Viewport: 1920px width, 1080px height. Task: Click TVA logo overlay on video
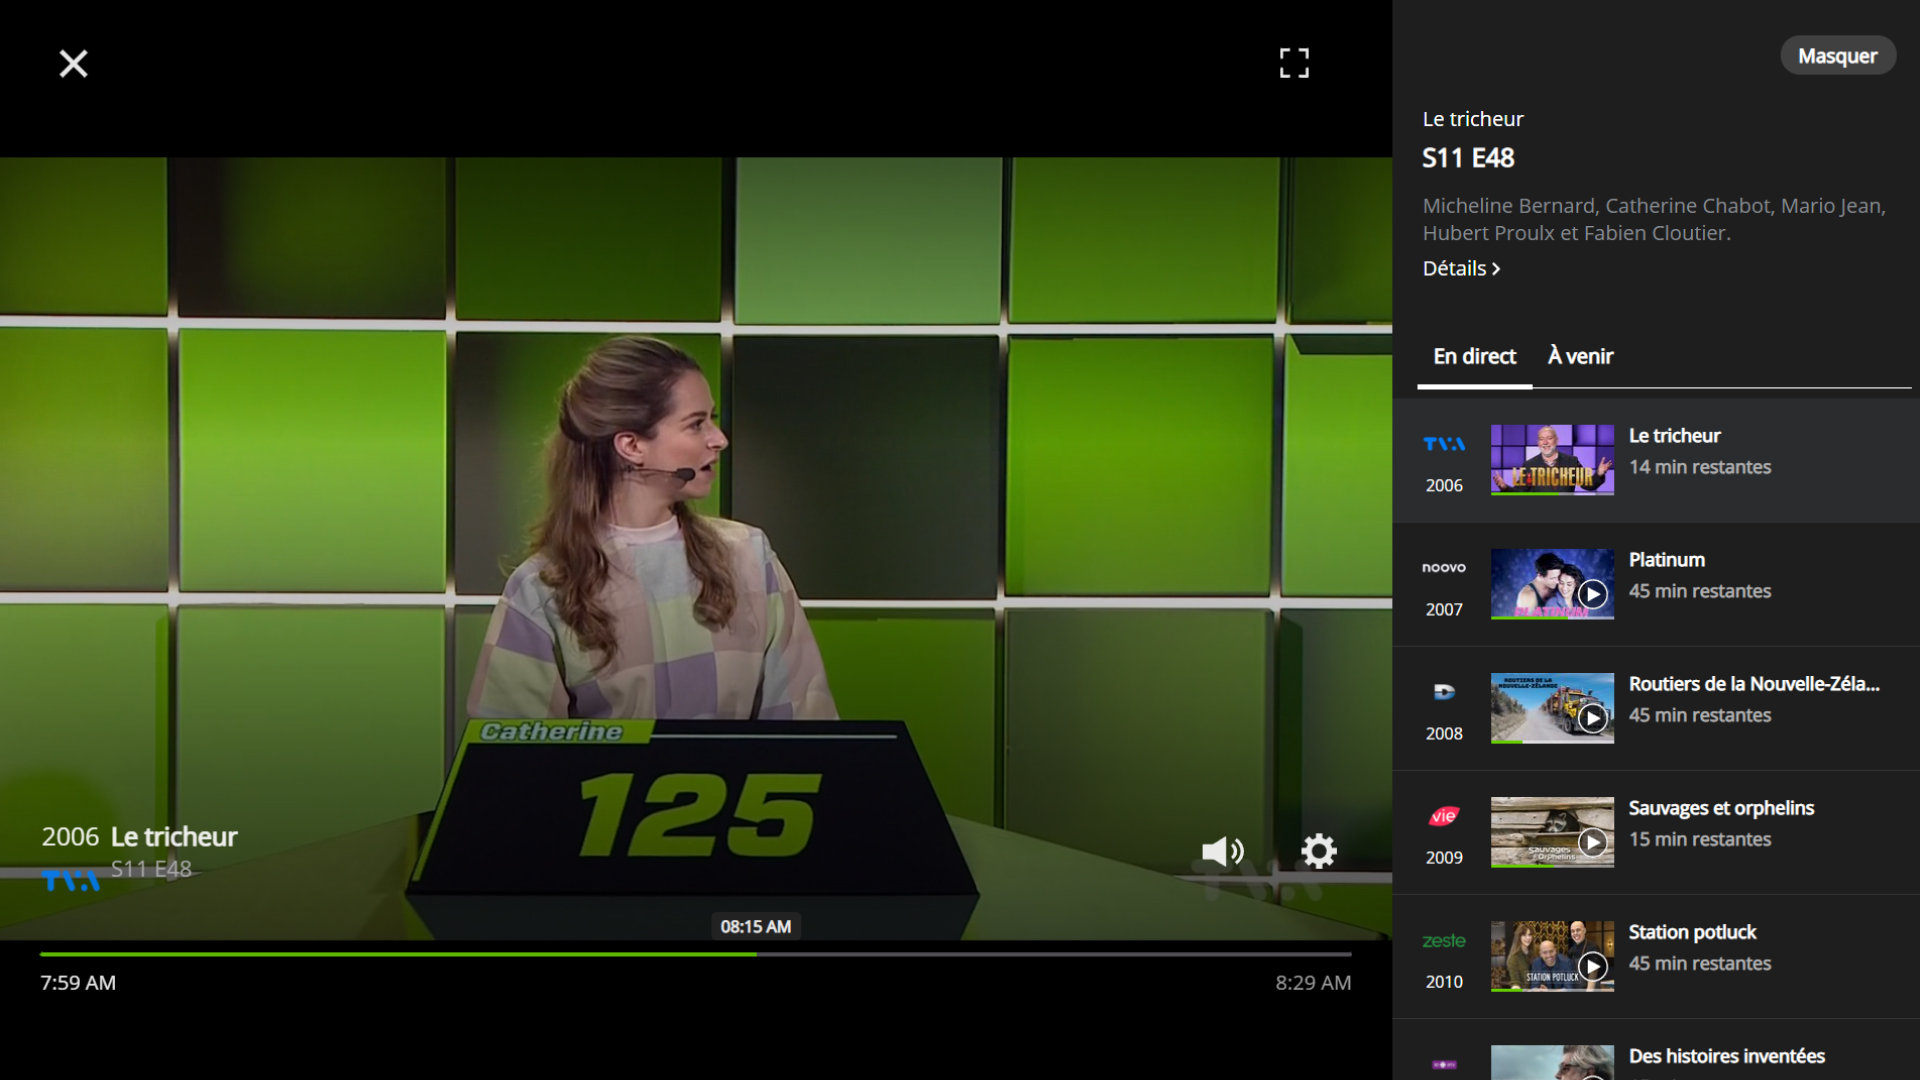coord(71,881)
